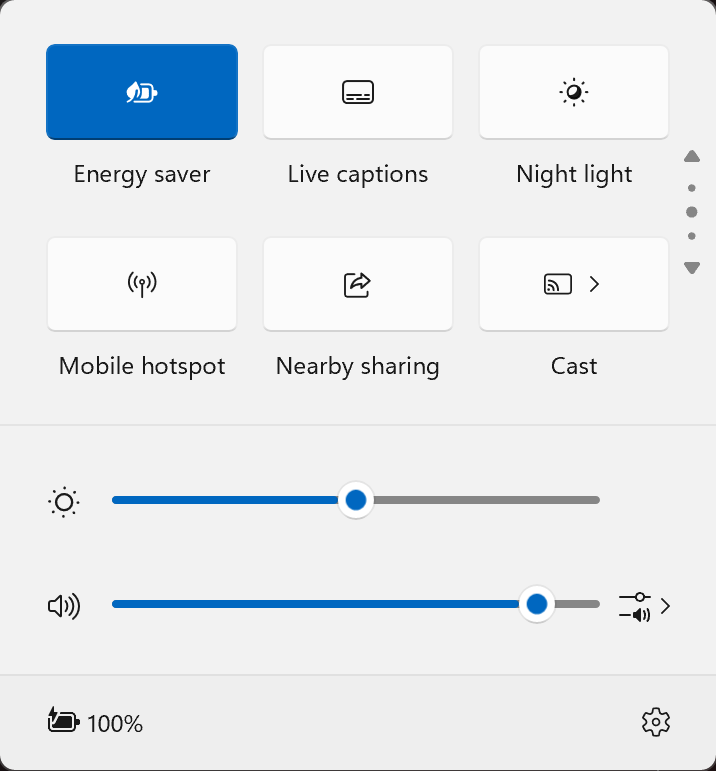
Task: Toggle the Nearby sharing tile
Action: point(358,284)
